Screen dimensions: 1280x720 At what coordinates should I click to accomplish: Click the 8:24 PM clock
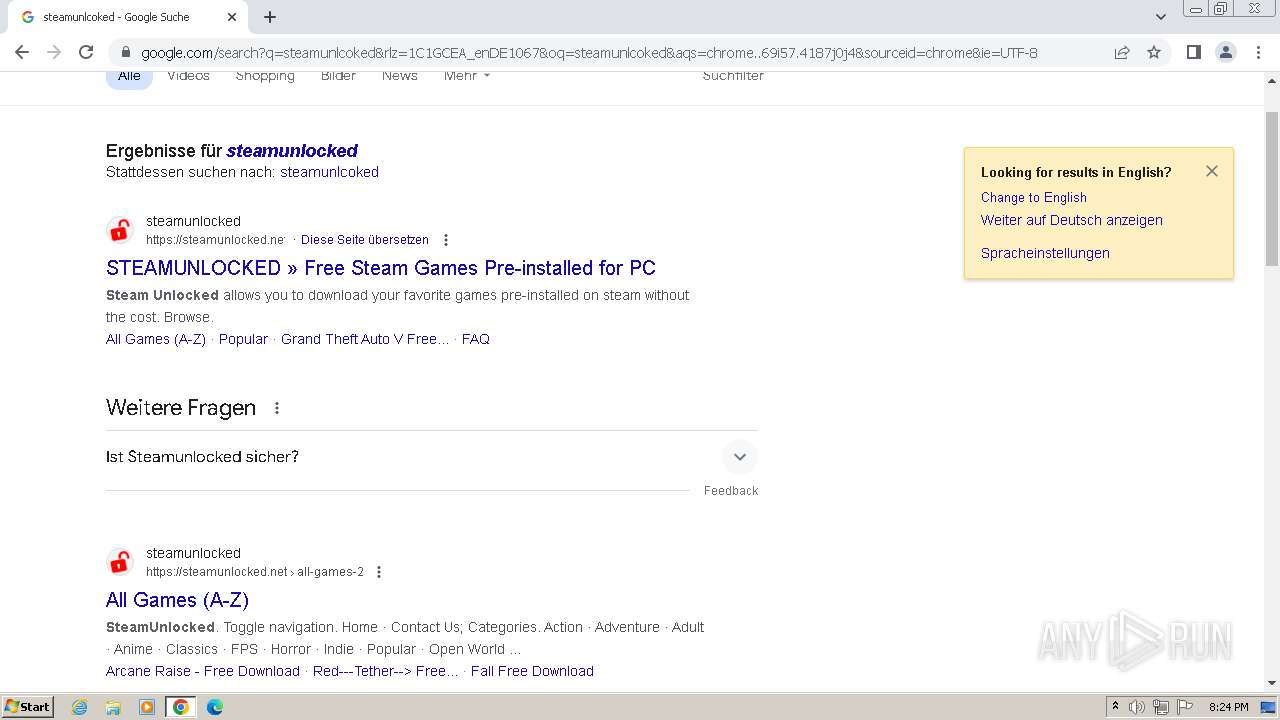(1228, 707)
